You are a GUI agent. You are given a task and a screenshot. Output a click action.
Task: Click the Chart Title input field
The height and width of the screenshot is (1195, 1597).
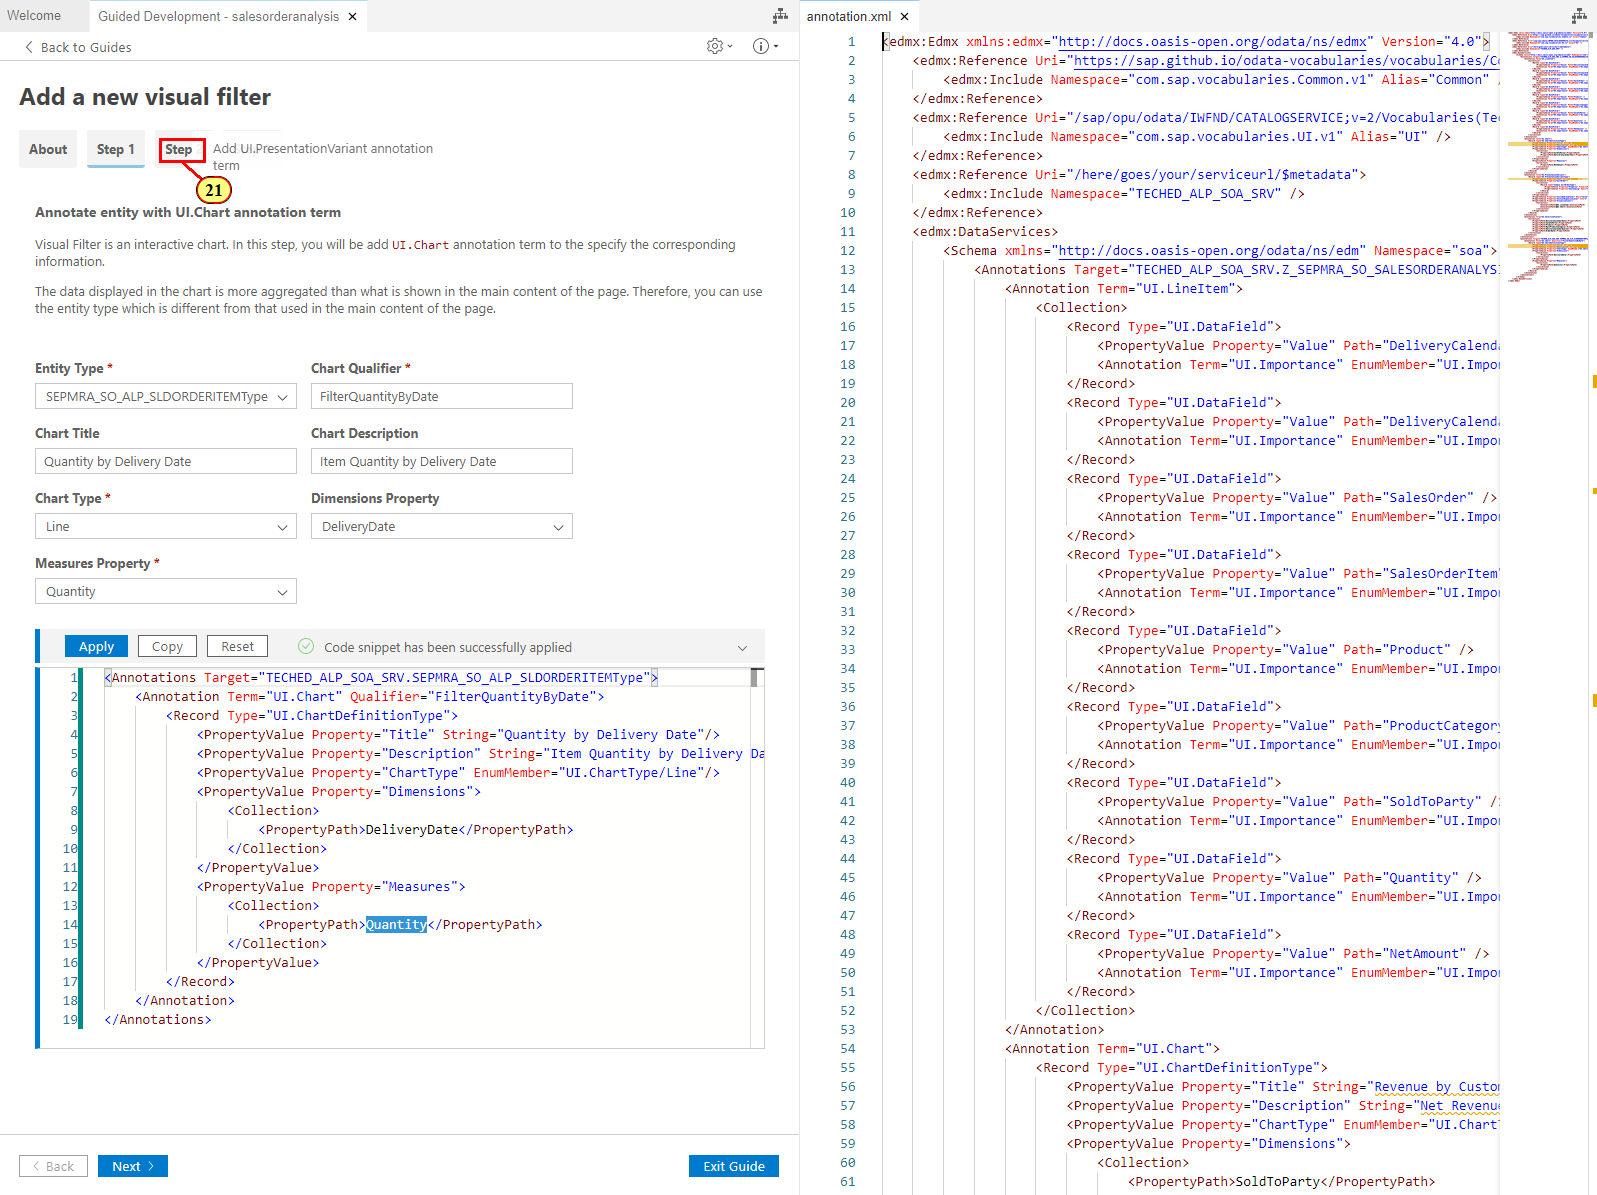166,461
